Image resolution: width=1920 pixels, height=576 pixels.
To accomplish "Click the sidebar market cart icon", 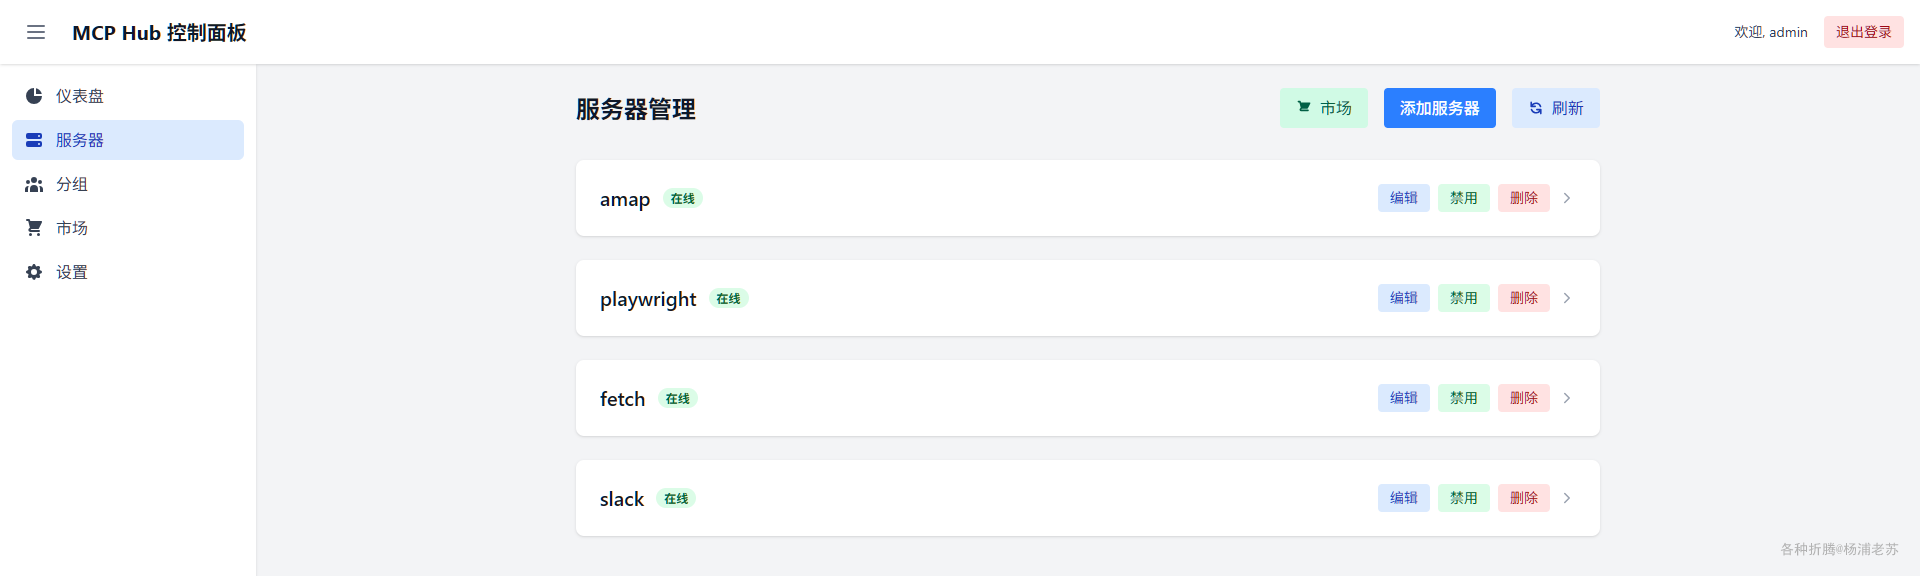I will 34,228.
